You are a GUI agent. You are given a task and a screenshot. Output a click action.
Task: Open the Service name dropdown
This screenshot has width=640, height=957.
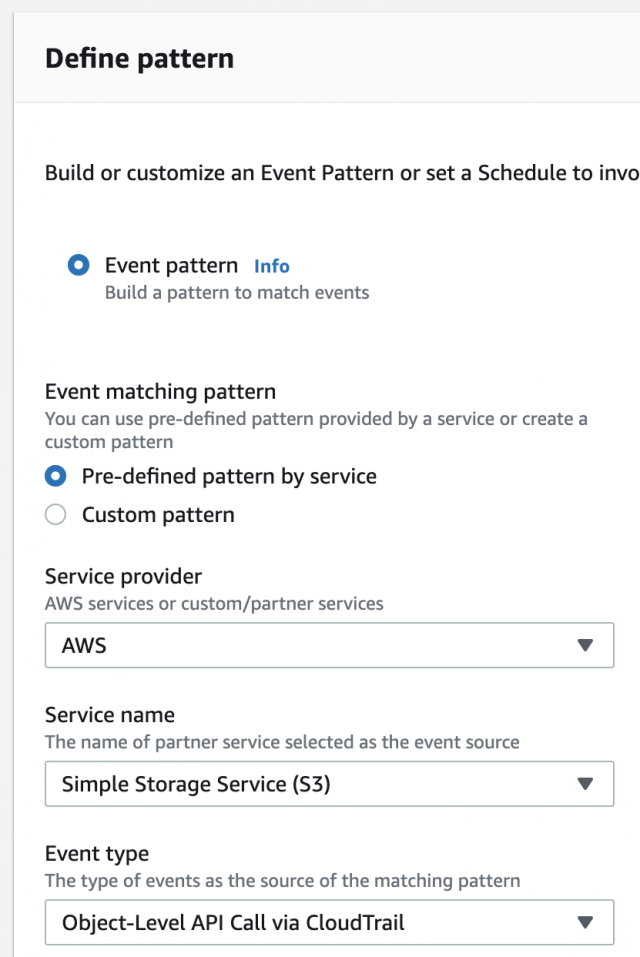click(x=328, y=784)
